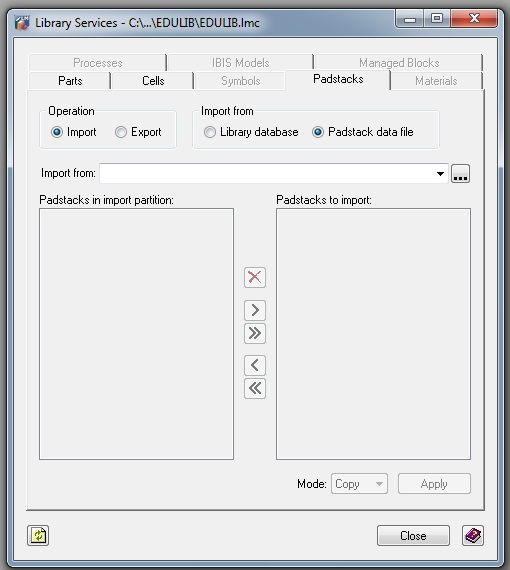Click the single left arrow exclude button
Viewport: 510px width, 570px height.
pos(254,365)
